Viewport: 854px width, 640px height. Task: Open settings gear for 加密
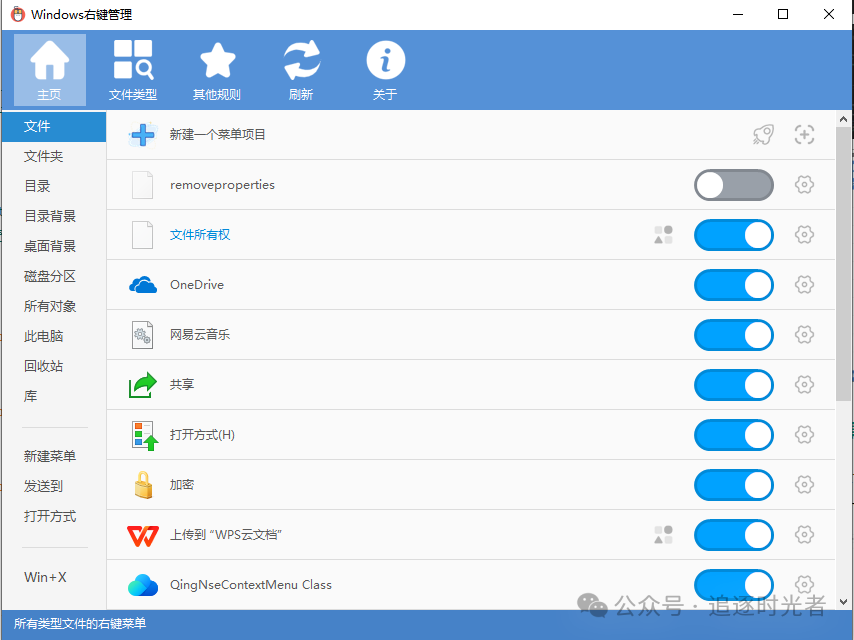tap(804, 484)
